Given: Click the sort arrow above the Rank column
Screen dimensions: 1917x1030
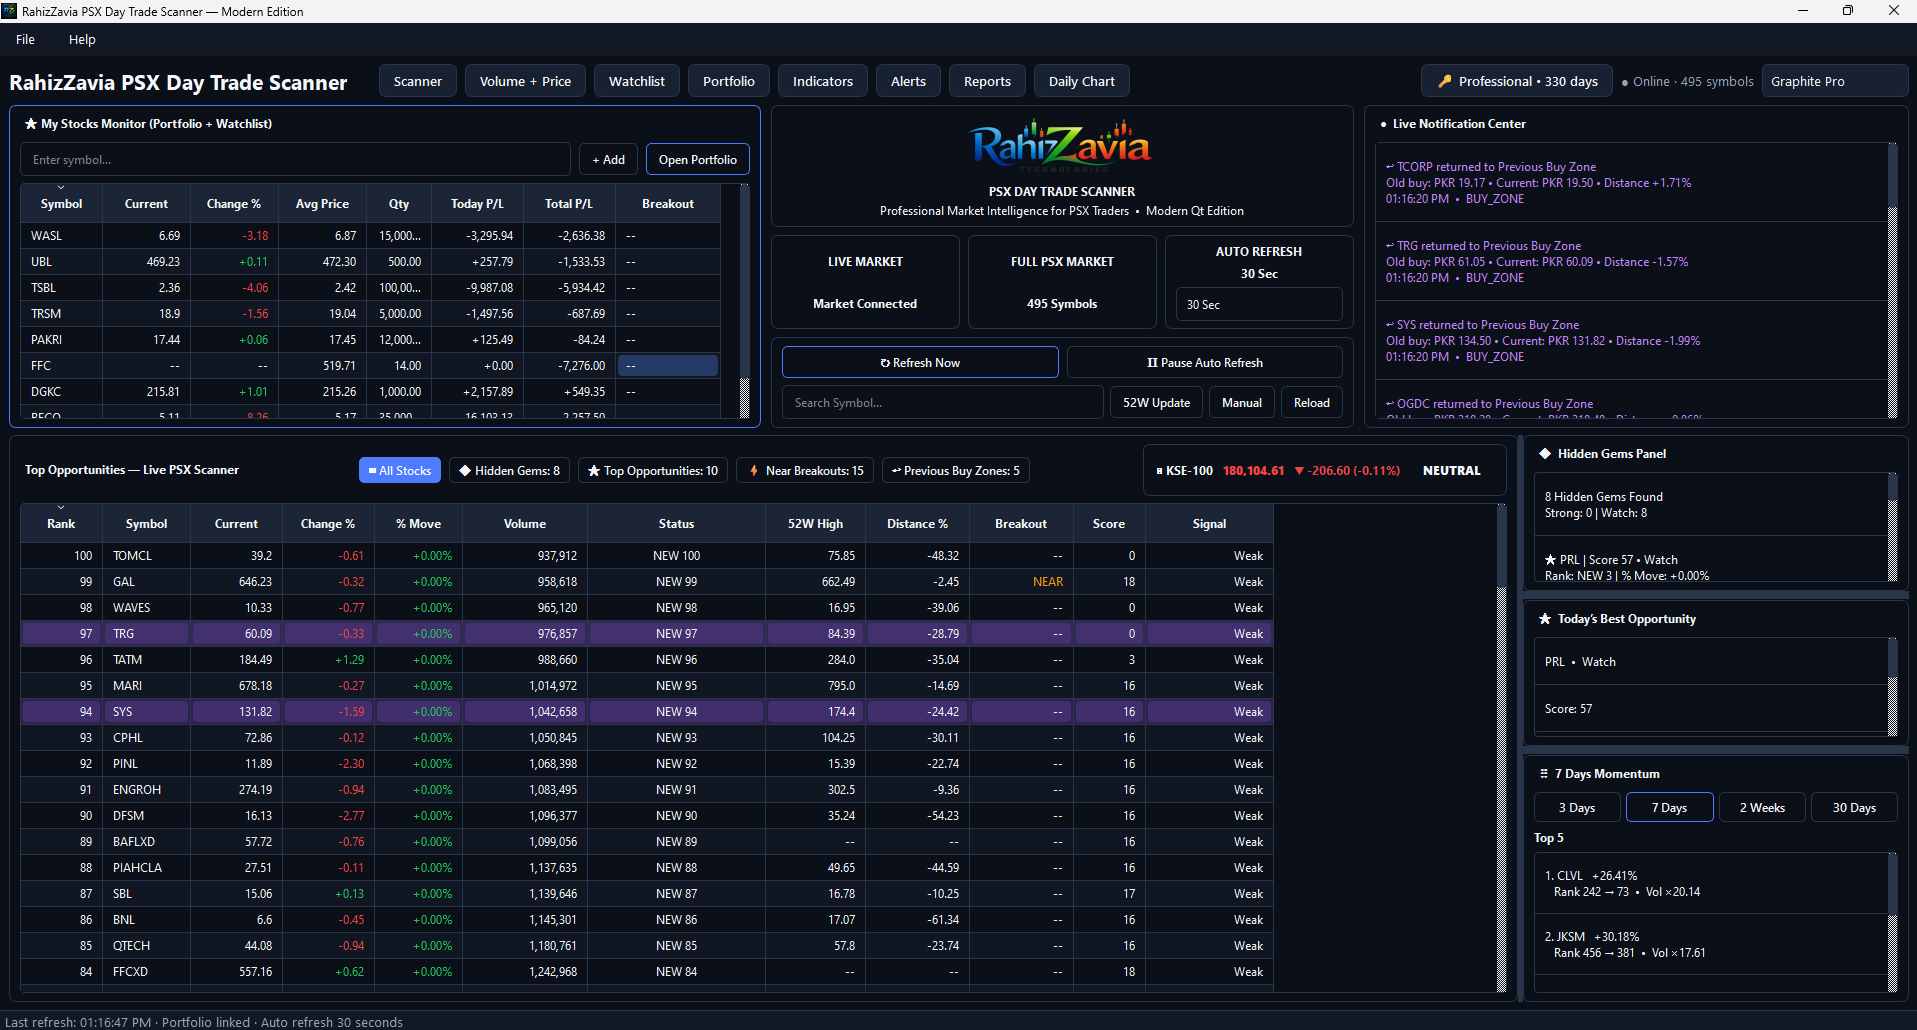Looking at the screenshot, I should [61, 507].
